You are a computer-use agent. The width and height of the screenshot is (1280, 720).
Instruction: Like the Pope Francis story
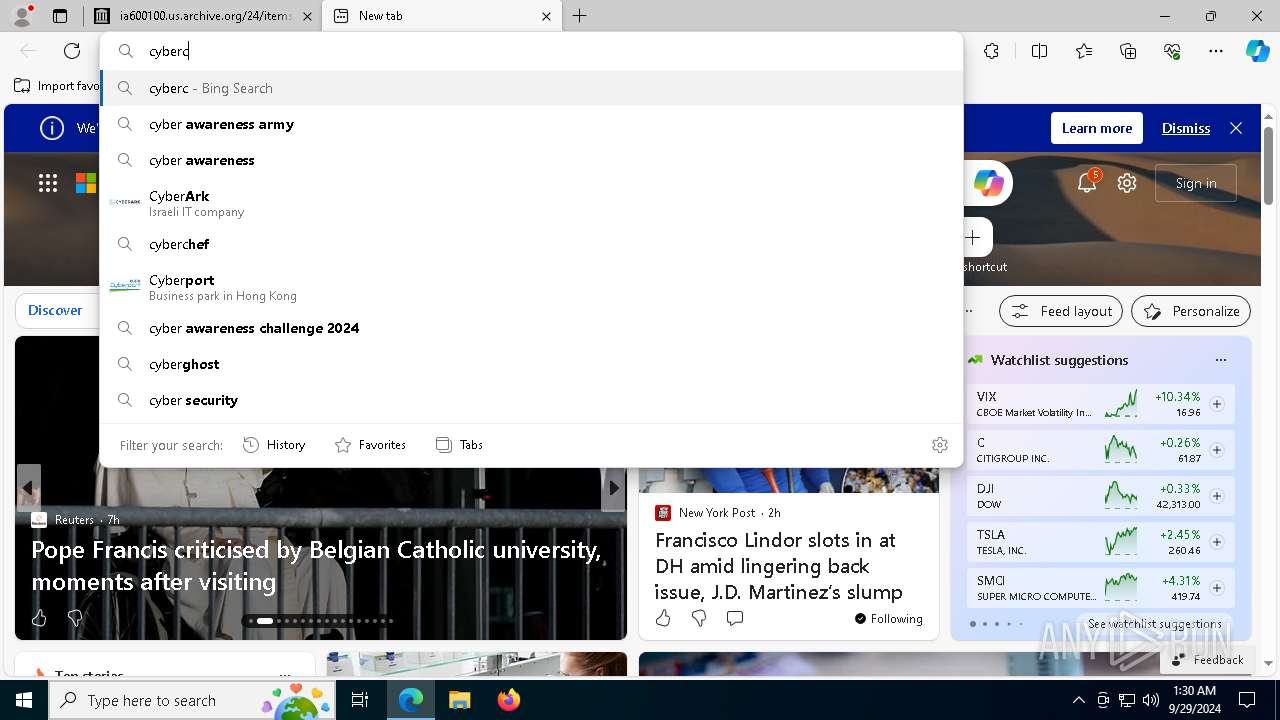[x=39, y=619]
